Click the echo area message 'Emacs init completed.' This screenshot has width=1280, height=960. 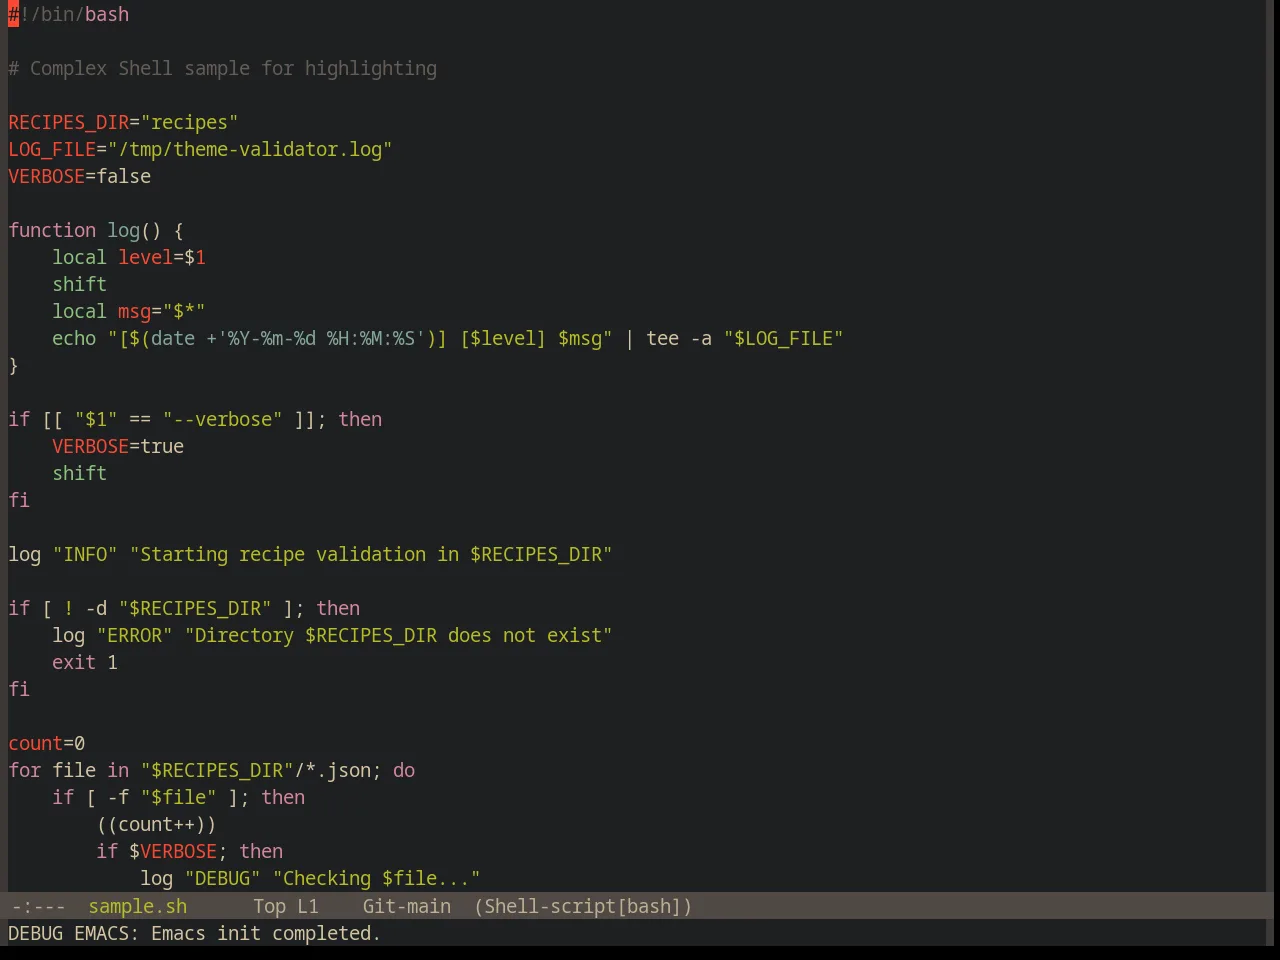tap(265, 933)
